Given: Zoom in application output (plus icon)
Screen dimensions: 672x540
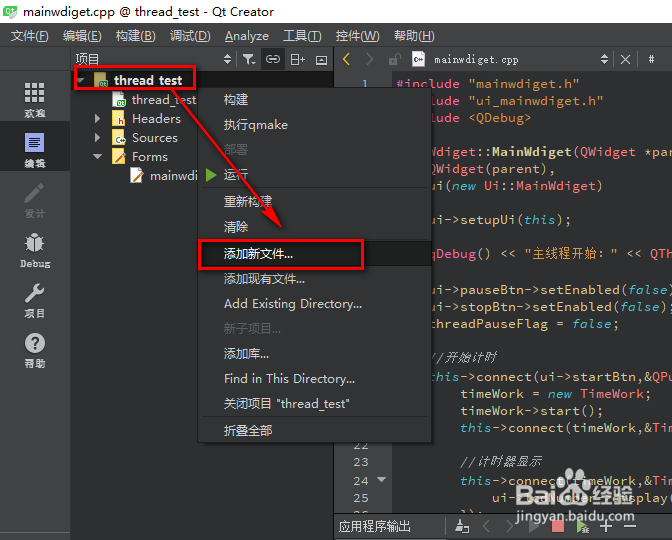Looking at the screenshot, I should (606, 526).
